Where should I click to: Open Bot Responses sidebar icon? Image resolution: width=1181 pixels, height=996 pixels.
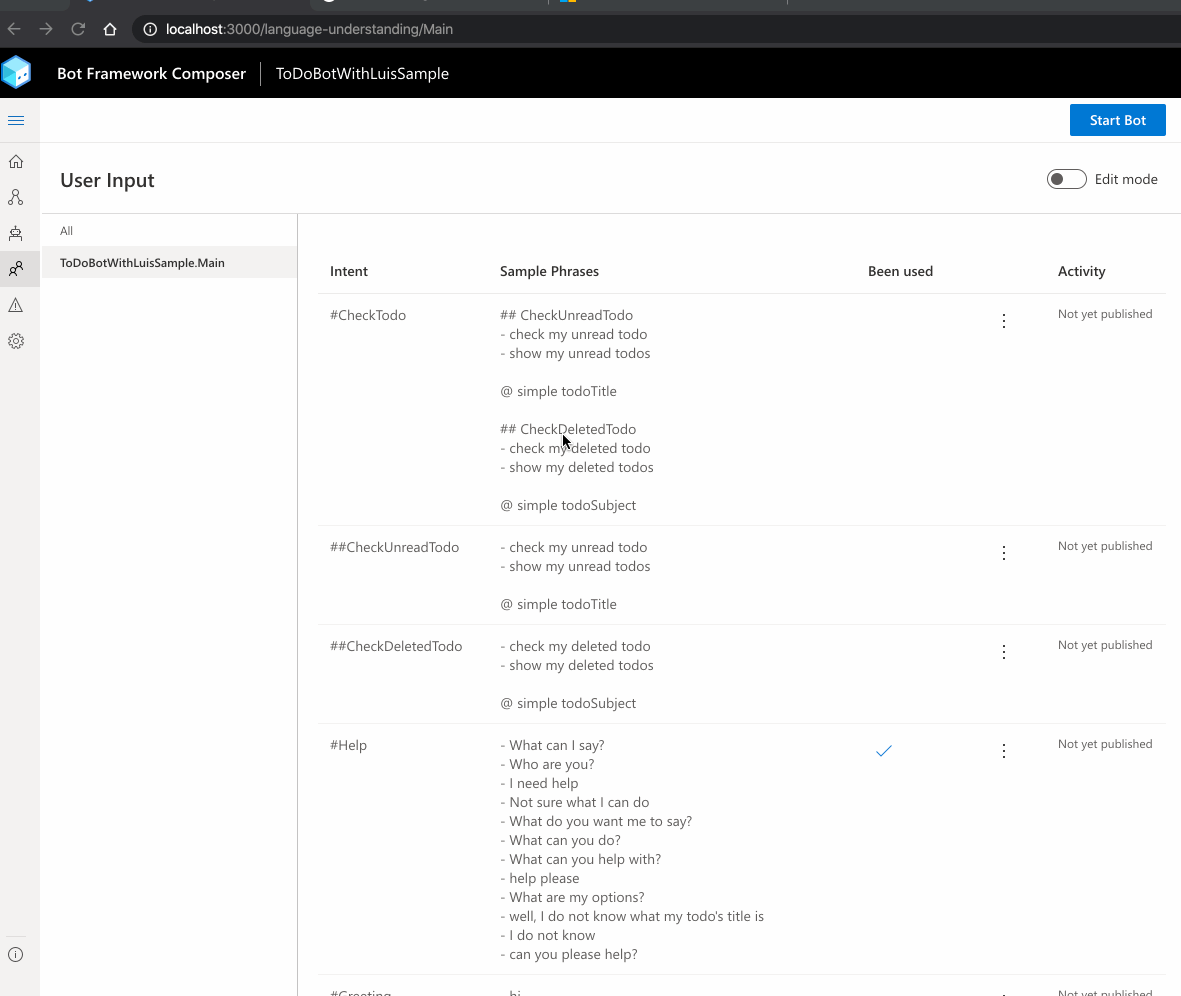click(16, 234)
